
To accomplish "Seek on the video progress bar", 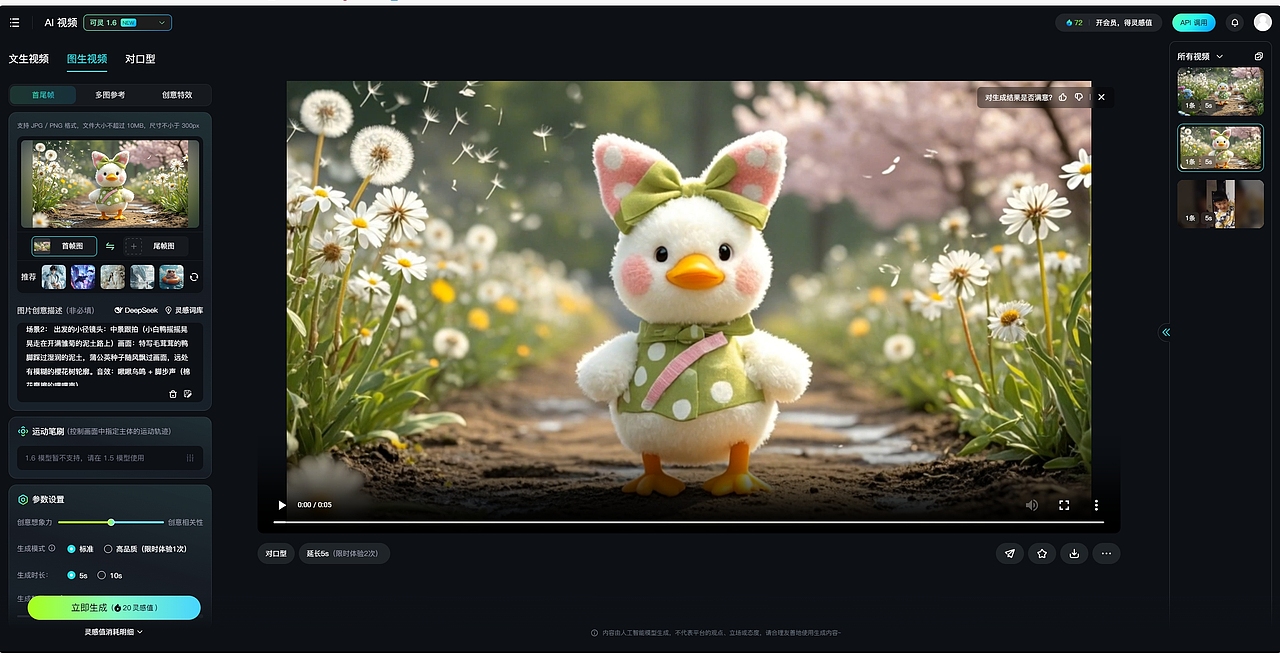I will pos(688,522).
